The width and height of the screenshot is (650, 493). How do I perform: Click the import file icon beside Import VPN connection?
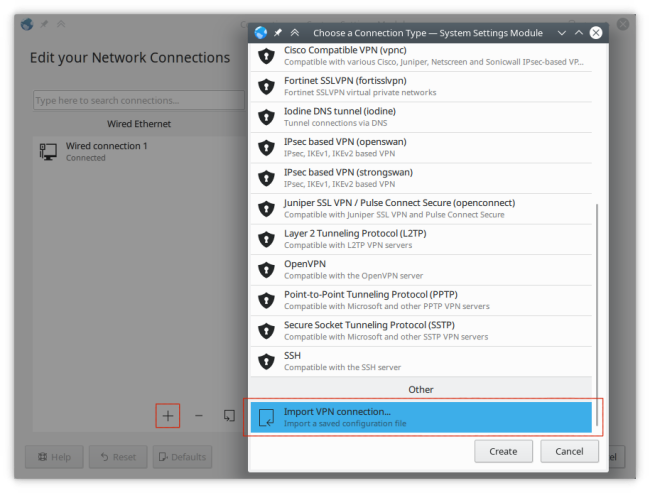(266, 417)
